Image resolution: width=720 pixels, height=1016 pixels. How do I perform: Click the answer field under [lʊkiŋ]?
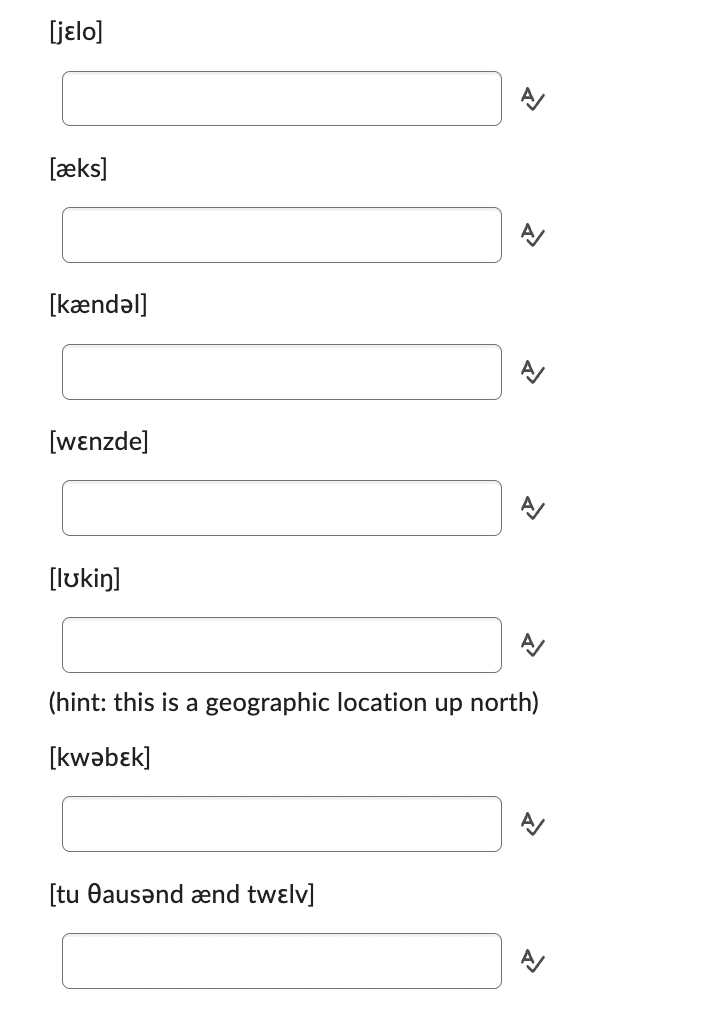click(x=281, y=645)
